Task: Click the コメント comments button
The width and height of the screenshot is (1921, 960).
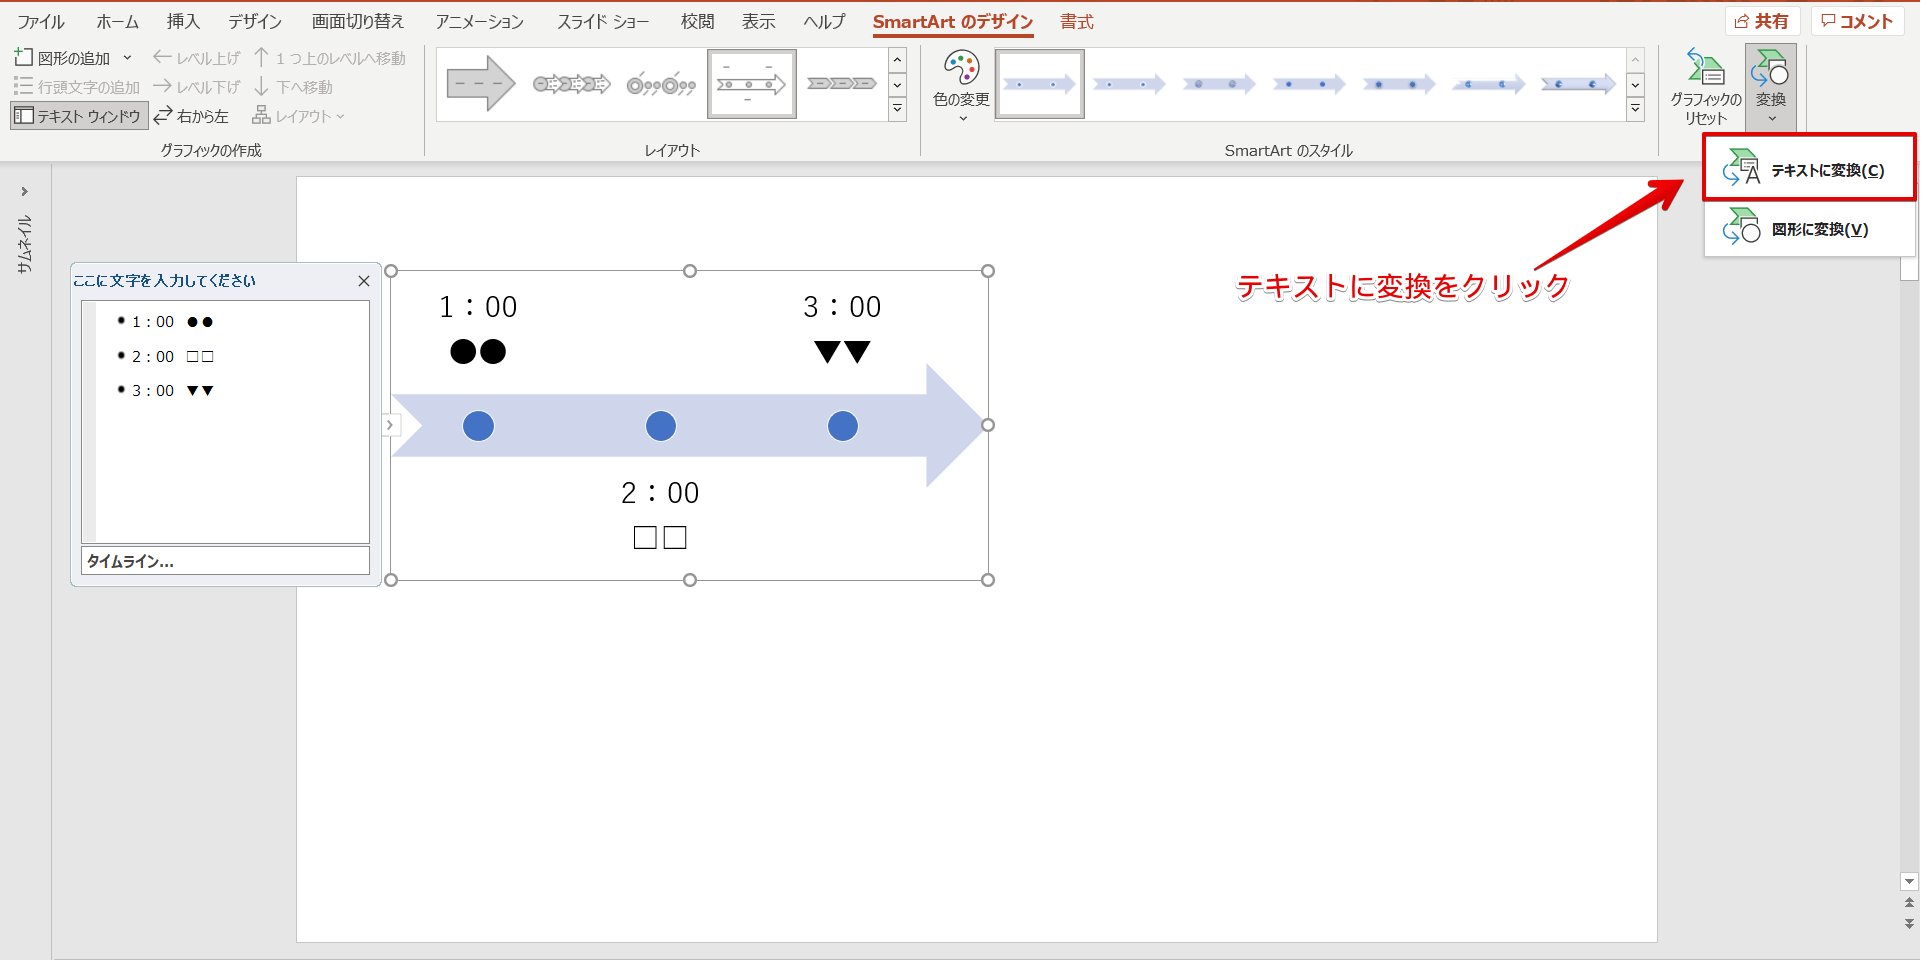Action: point(1857,21)
